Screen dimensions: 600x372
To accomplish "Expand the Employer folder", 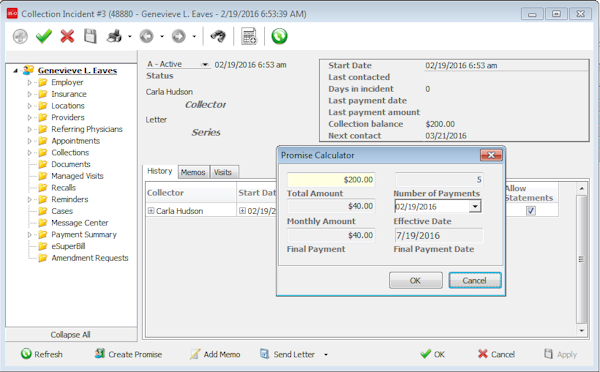I will click(29, 83).
